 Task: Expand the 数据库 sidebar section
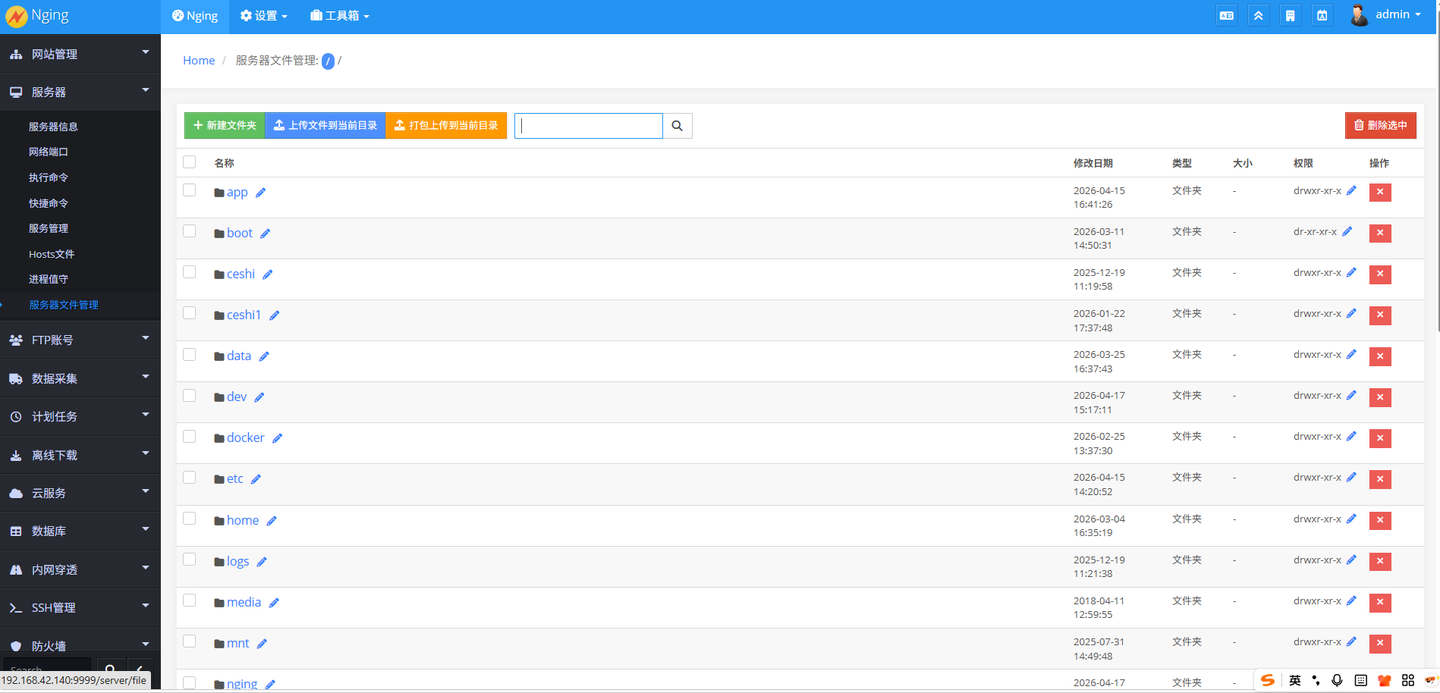(80, 531)
